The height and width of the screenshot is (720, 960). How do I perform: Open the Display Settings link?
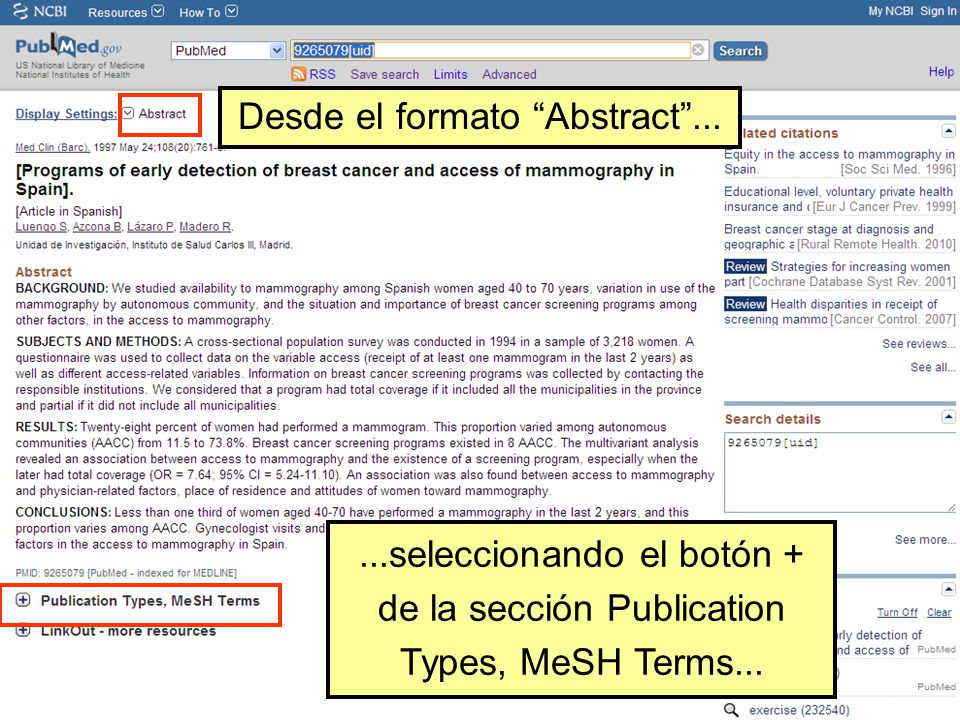click(66, 113)
